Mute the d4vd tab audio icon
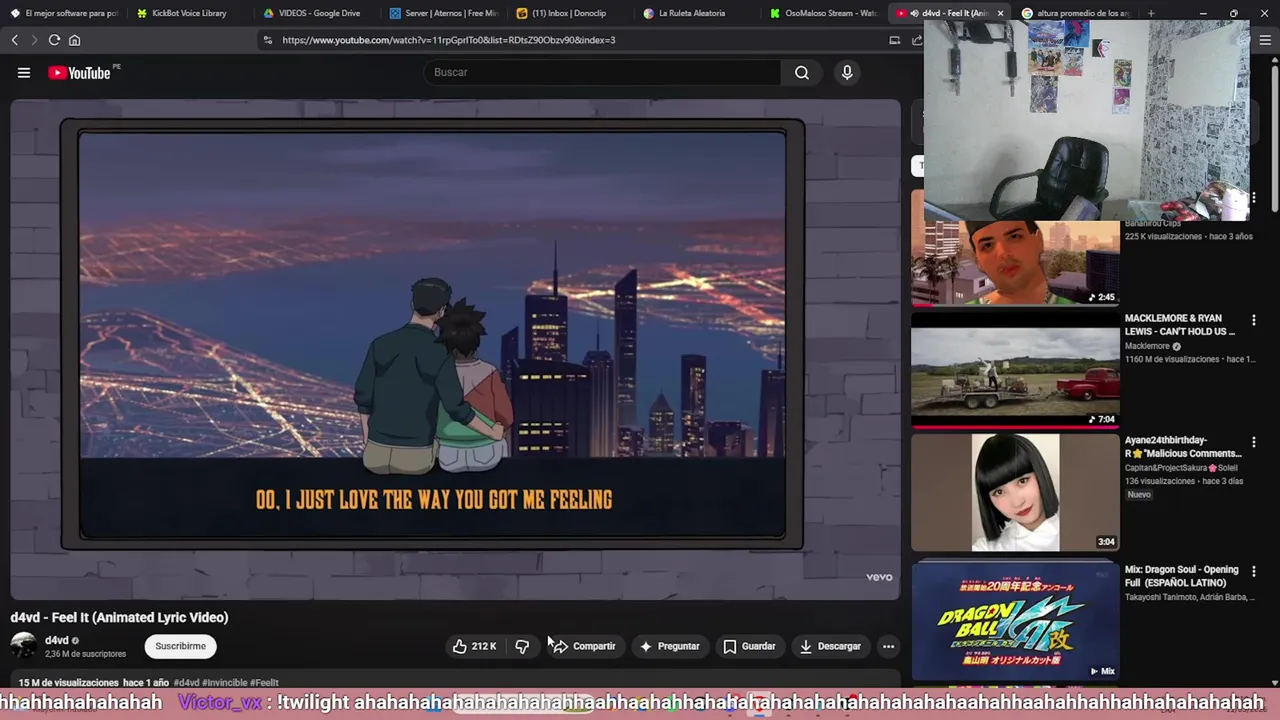This screenshot has height=720, width=1280. 914,13
